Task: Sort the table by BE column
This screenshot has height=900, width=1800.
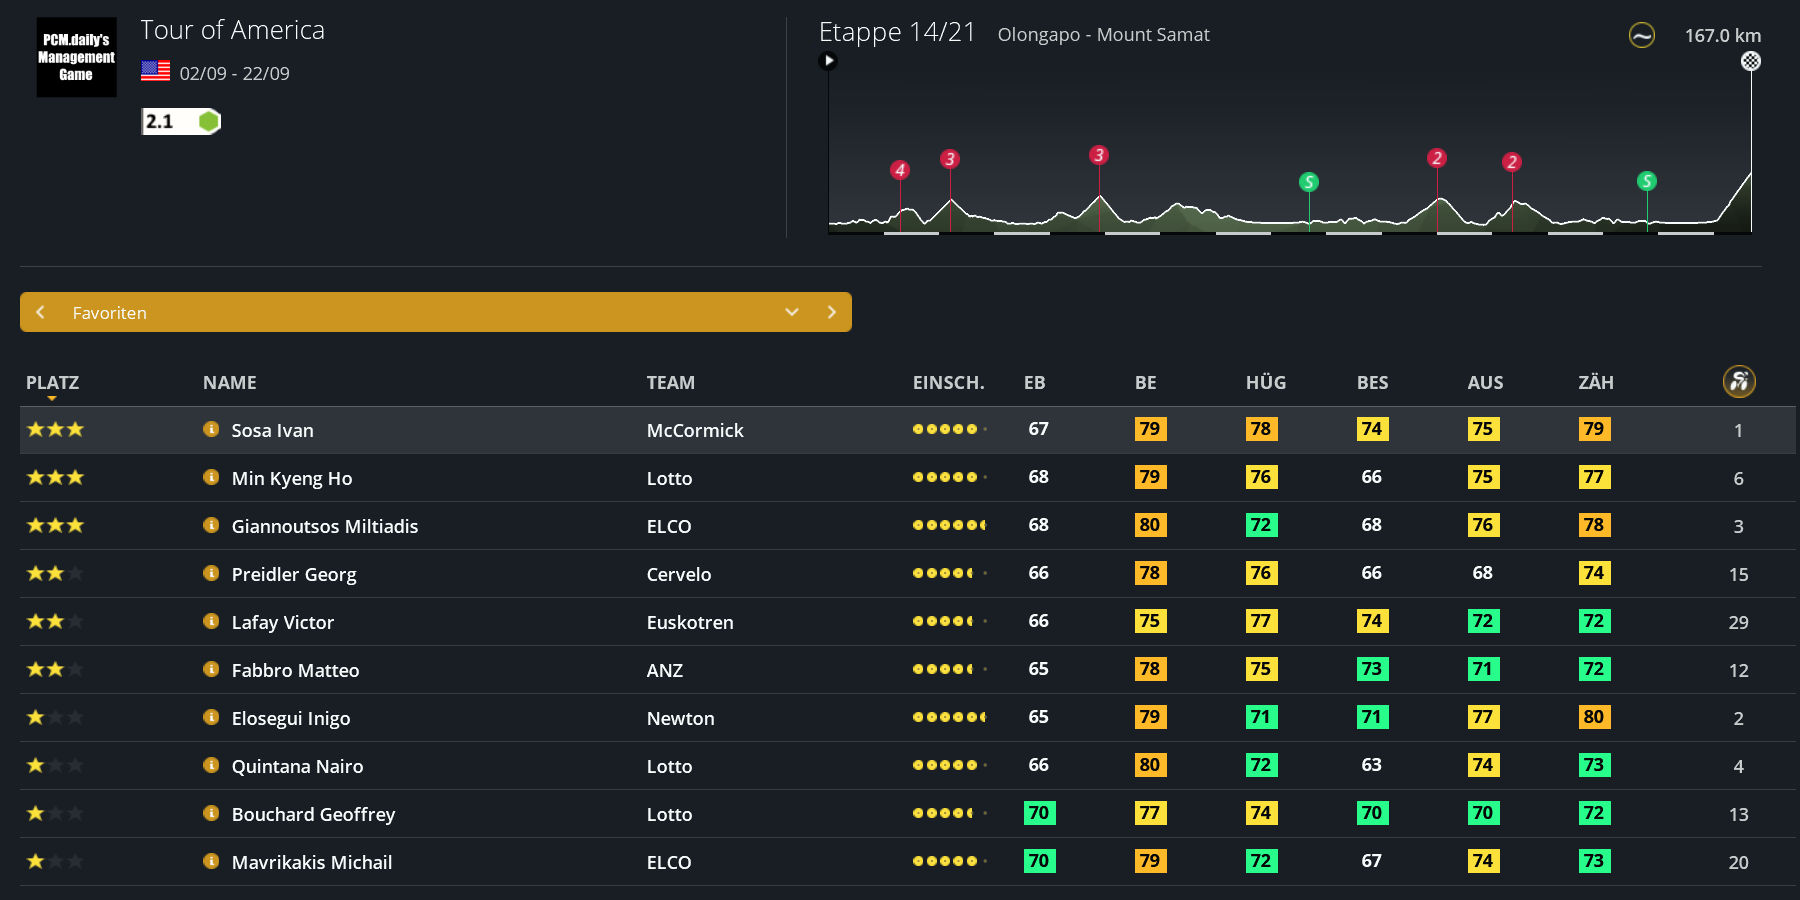Action: pyautogui.click(x=1145, y=382)
